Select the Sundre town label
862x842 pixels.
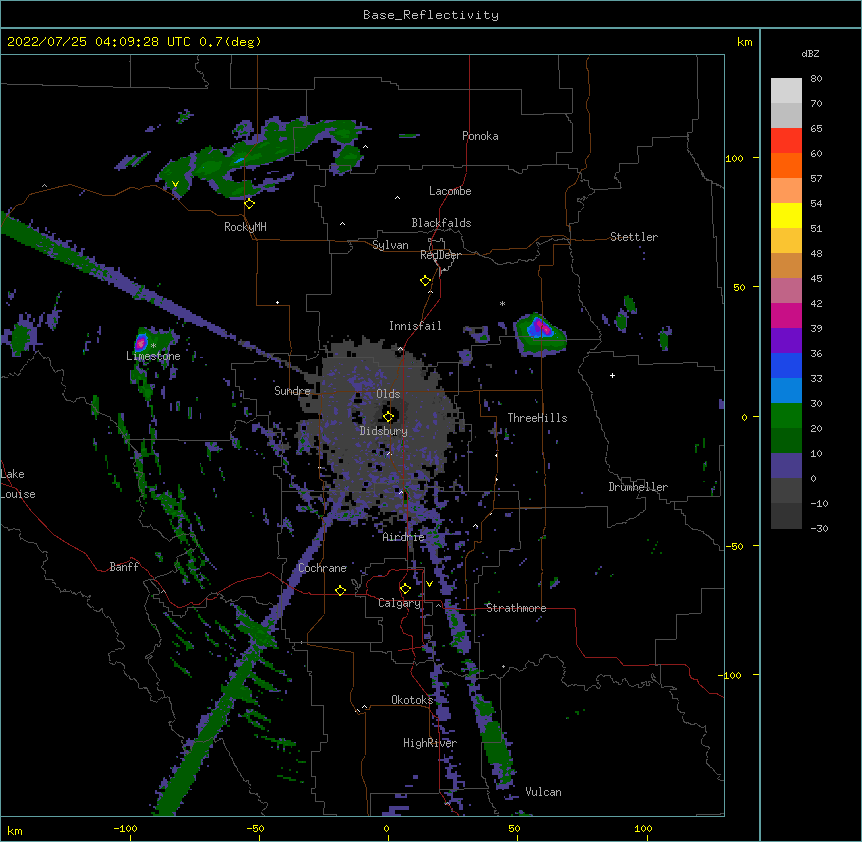click(292, 391)
